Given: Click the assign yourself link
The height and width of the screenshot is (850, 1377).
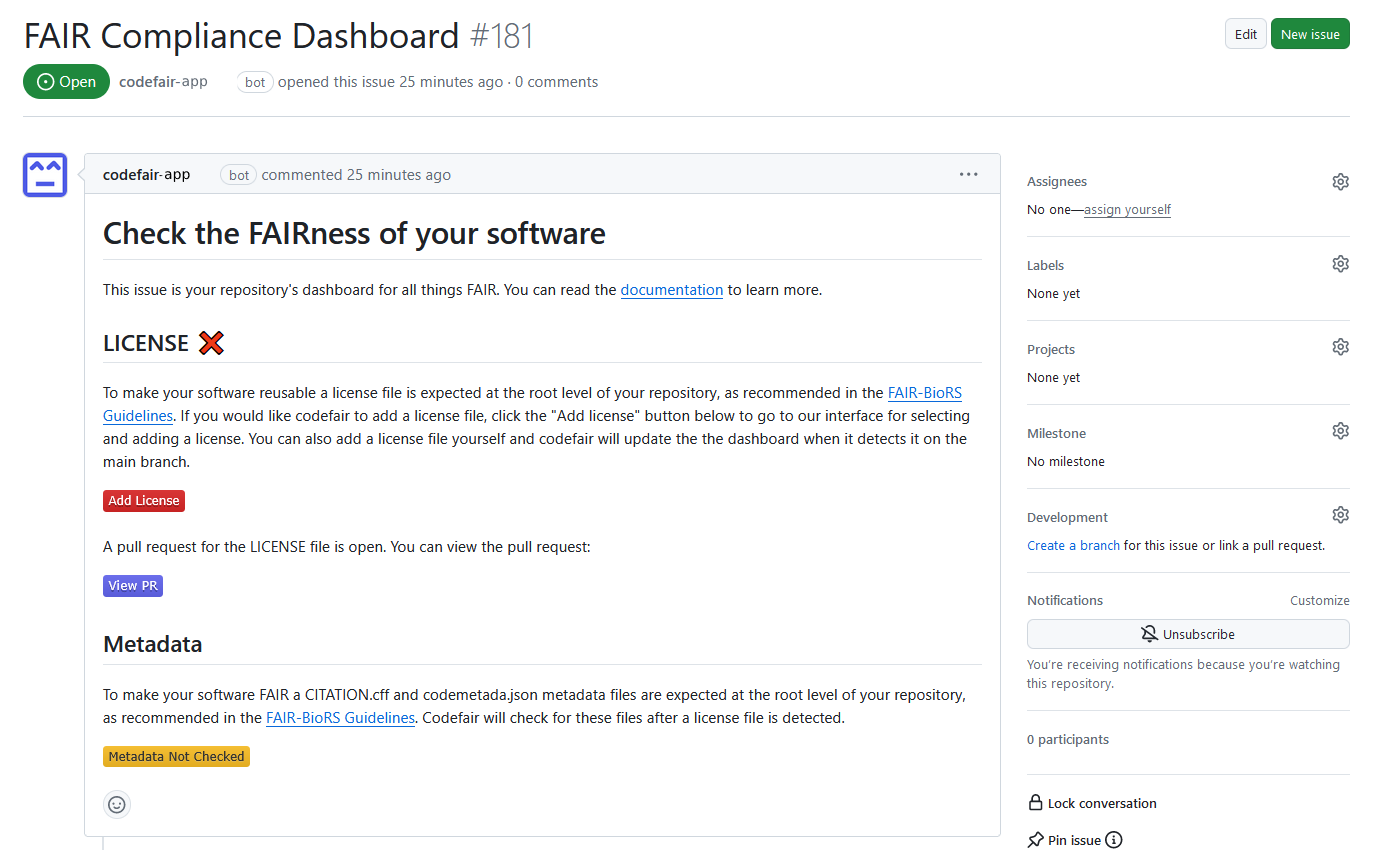Looking at the screenshot, I should point(1127,210).
